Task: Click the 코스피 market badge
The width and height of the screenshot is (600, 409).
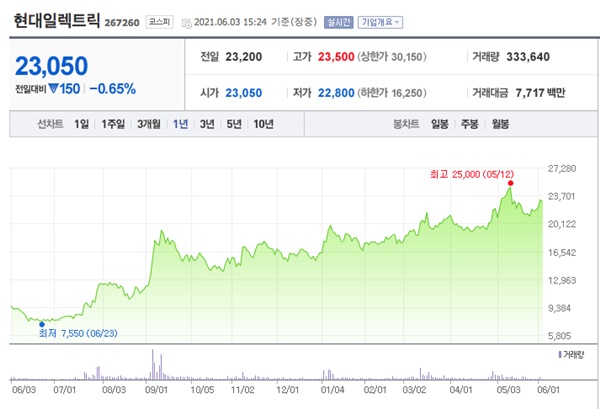Action: 159,22
